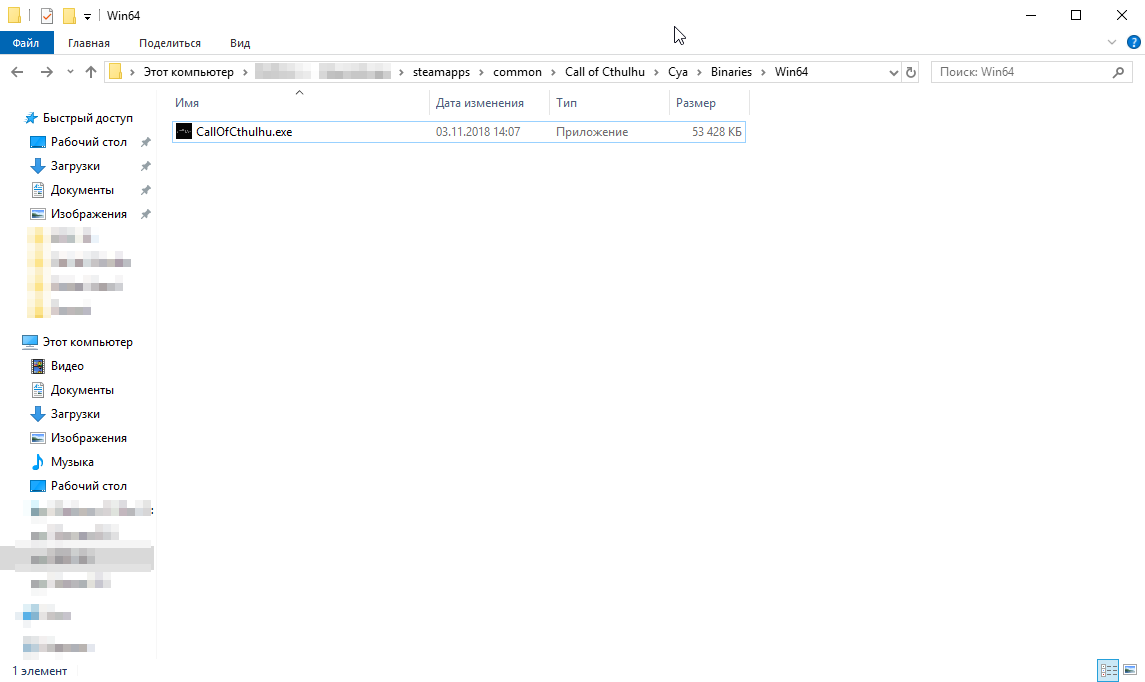Click the folder icon in address bar

coord(115,72)
